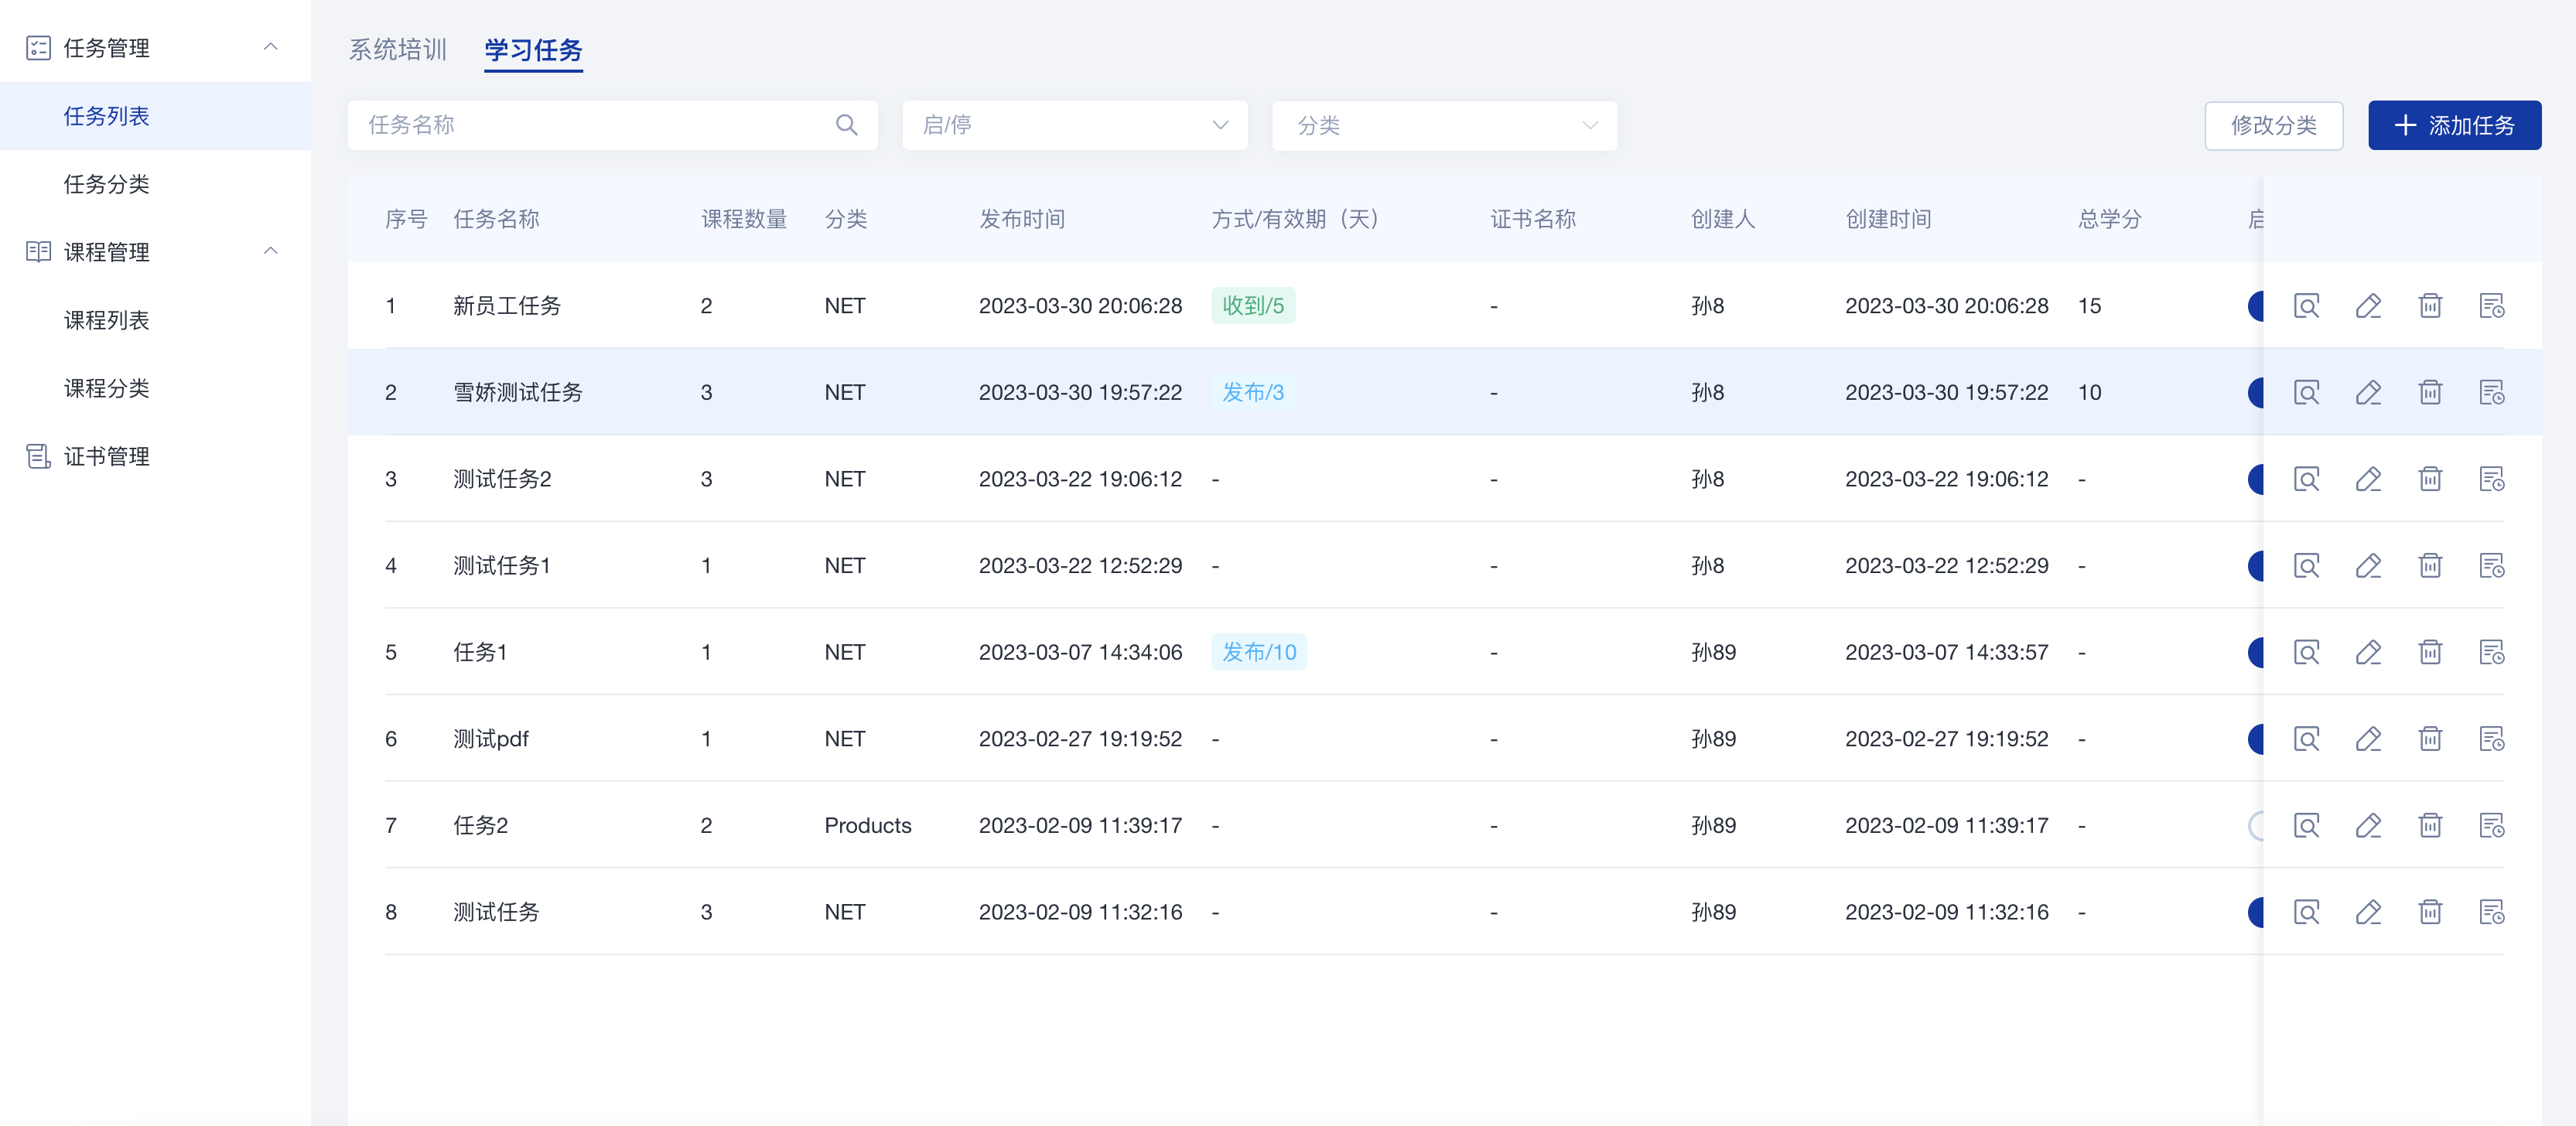Toggle enable switch for 新员工任务

pyautogui.click(x=2255, y=306)
